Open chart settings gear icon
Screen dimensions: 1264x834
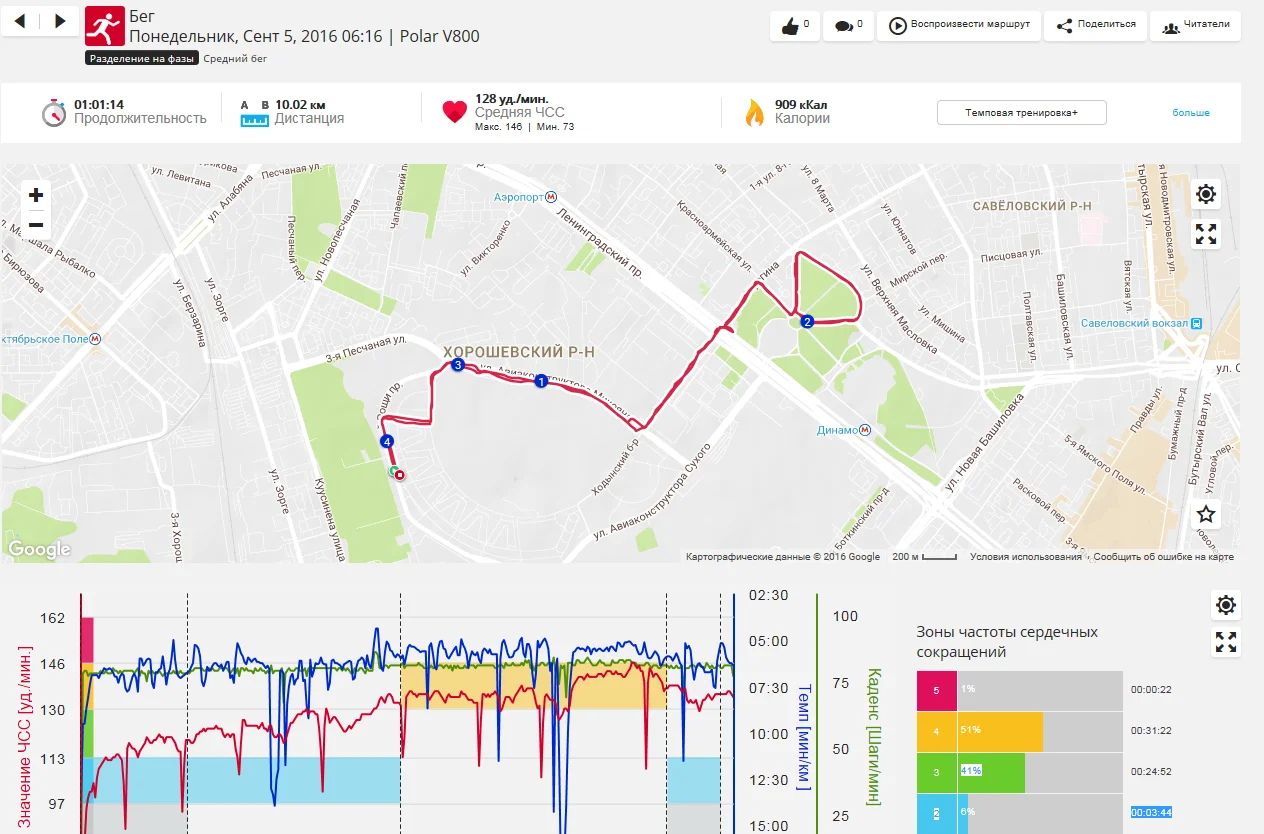click(x=1226, y=604)
